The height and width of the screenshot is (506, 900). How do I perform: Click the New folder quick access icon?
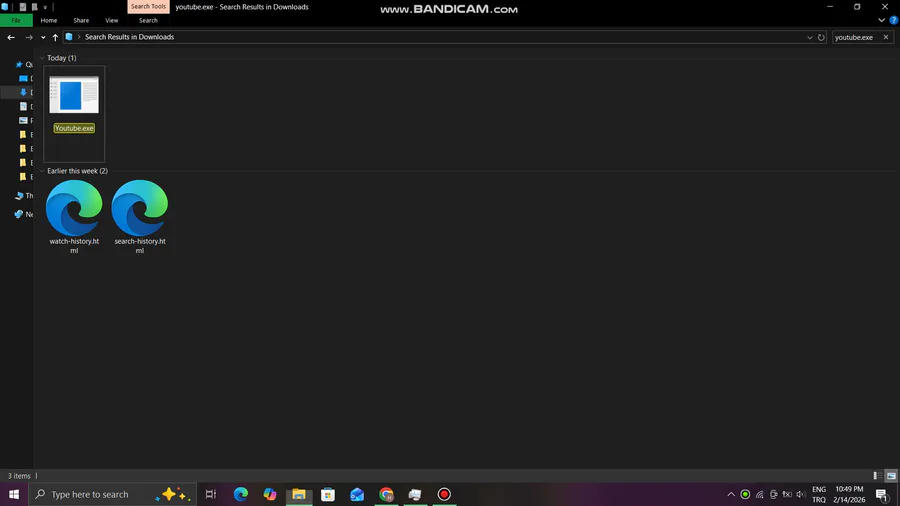[34, 7]
